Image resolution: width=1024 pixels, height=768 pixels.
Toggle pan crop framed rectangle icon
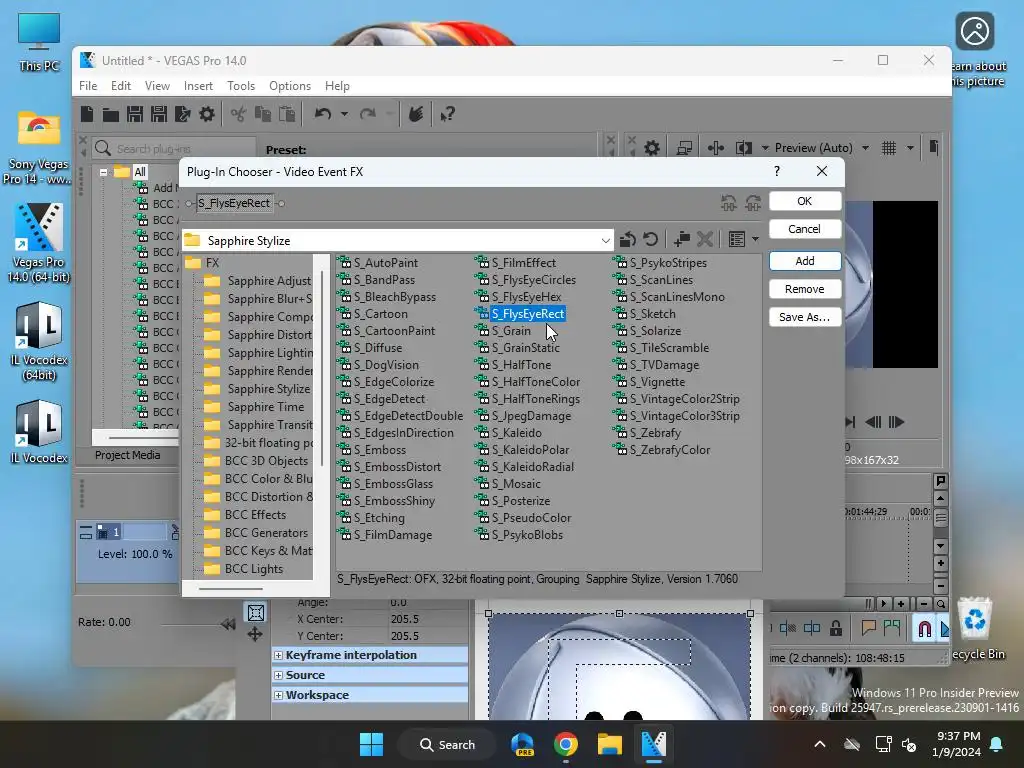tap(256, 613)
